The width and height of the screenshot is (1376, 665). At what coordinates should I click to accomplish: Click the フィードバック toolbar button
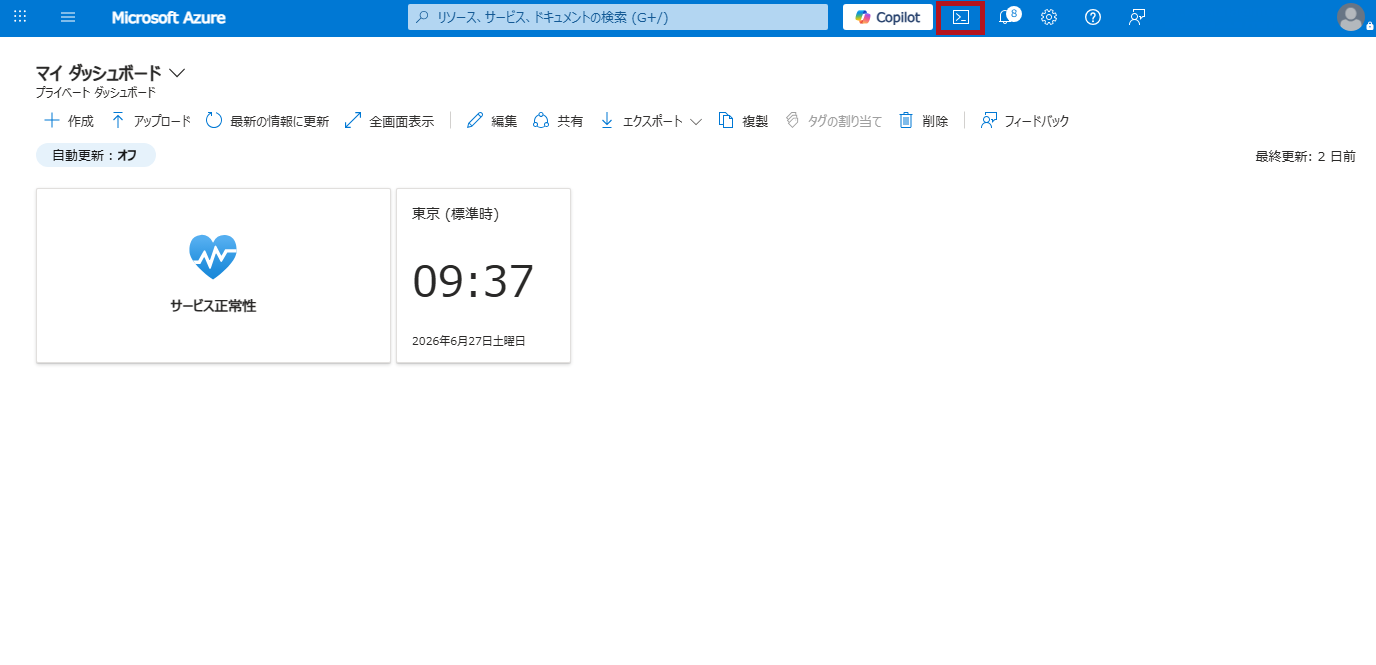coord(1025,121)
